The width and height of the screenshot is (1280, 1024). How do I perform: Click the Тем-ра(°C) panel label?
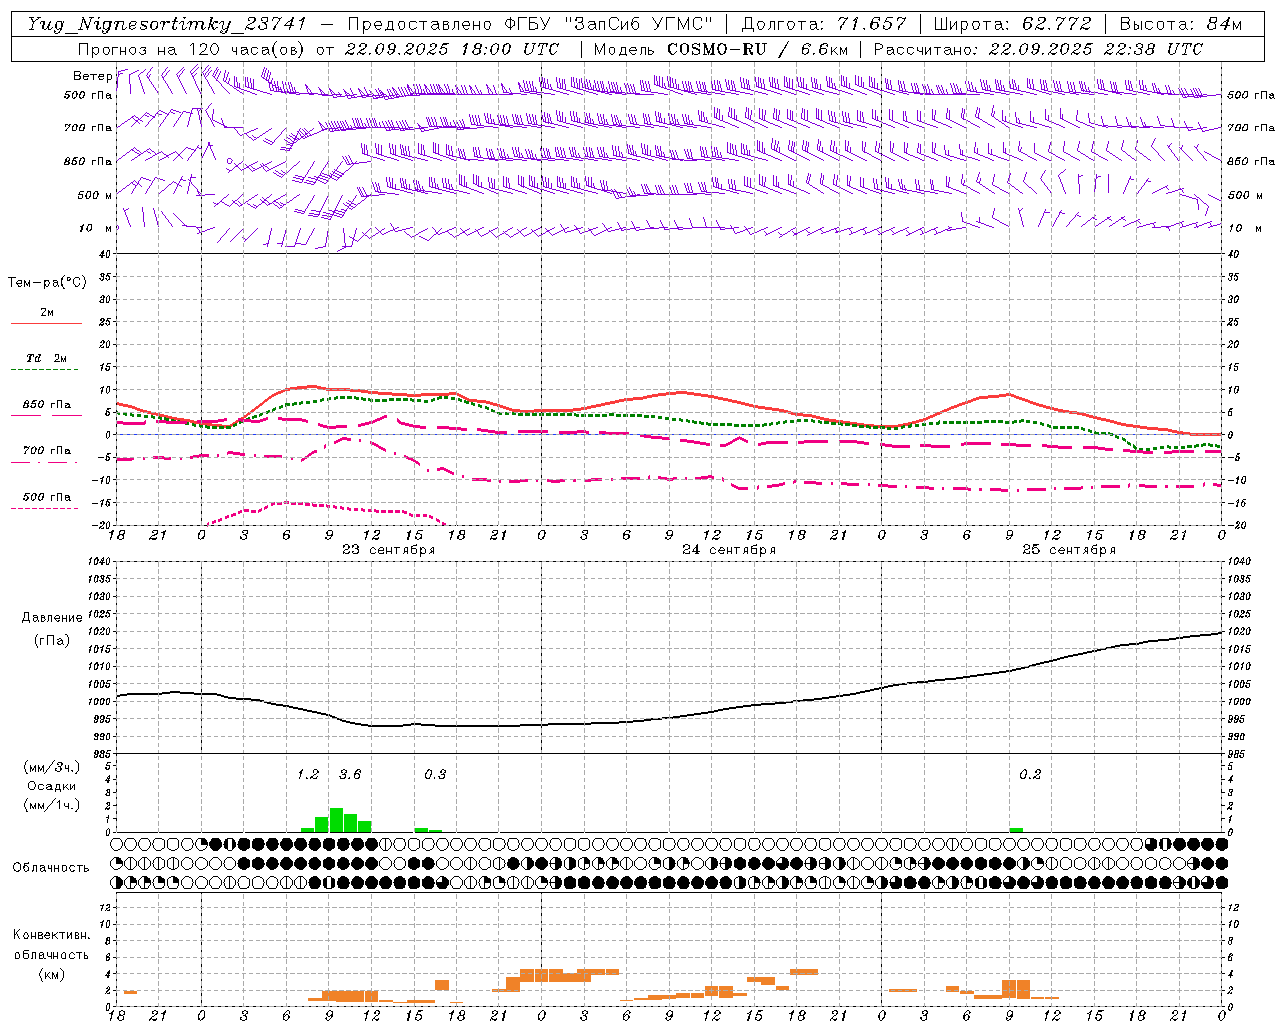coord(47,283)
